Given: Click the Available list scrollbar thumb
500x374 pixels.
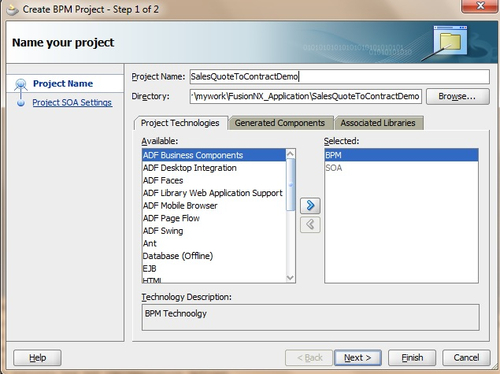Looking at the screenshot, I should (x=291, y=185).
